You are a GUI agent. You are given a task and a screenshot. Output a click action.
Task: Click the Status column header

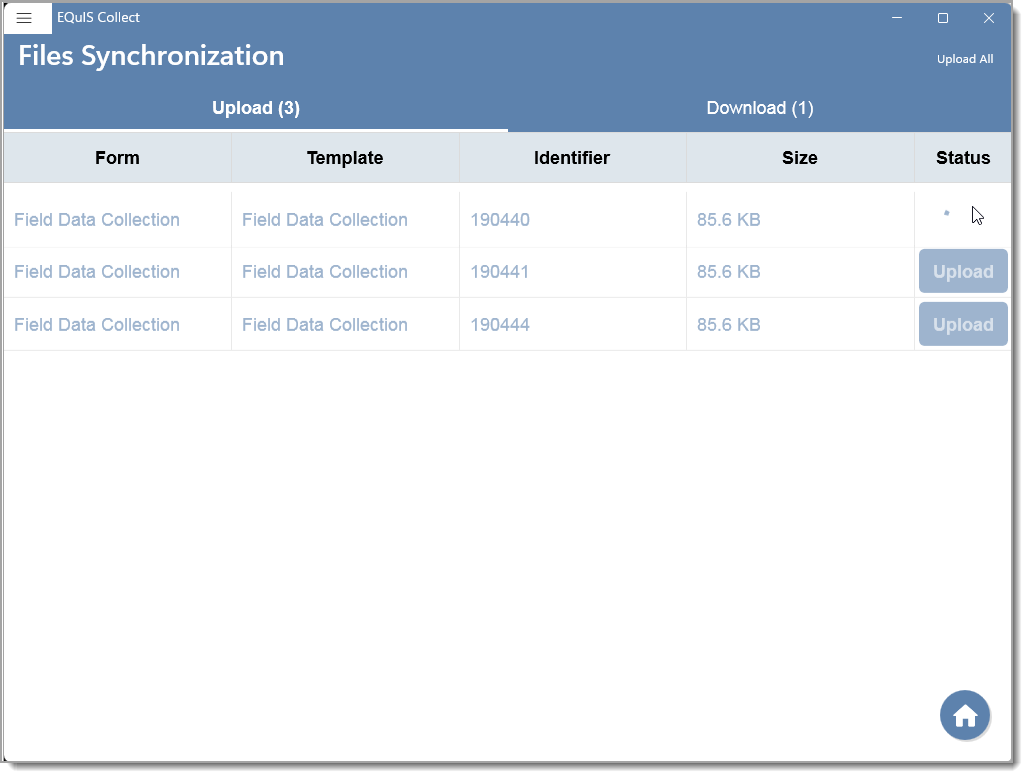coord(963,158)
